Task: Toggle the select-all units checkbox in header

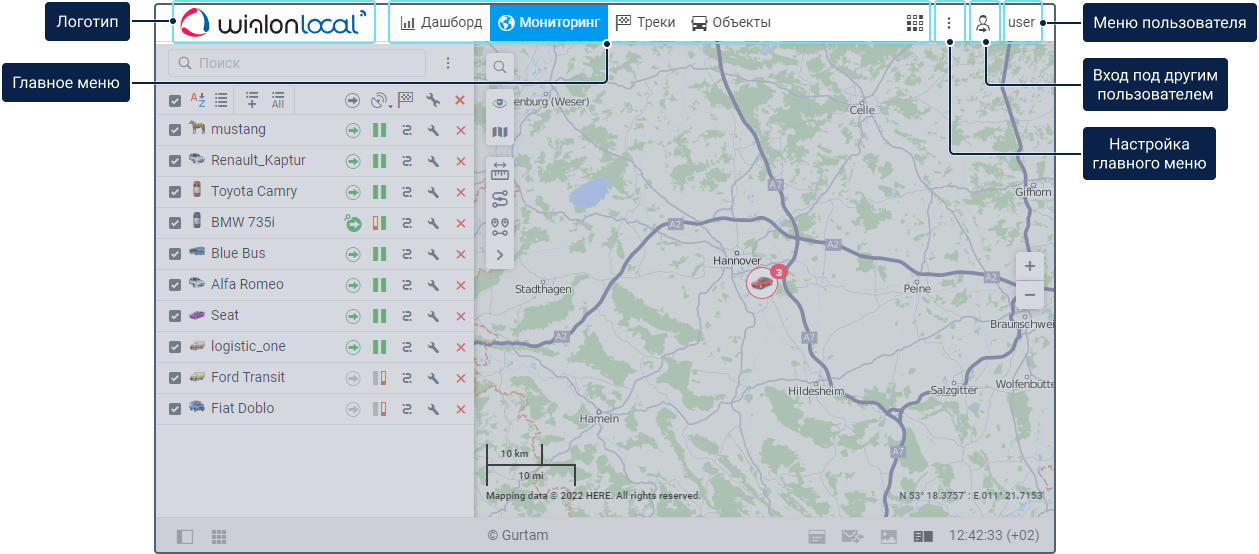Action: pos(175,100)
